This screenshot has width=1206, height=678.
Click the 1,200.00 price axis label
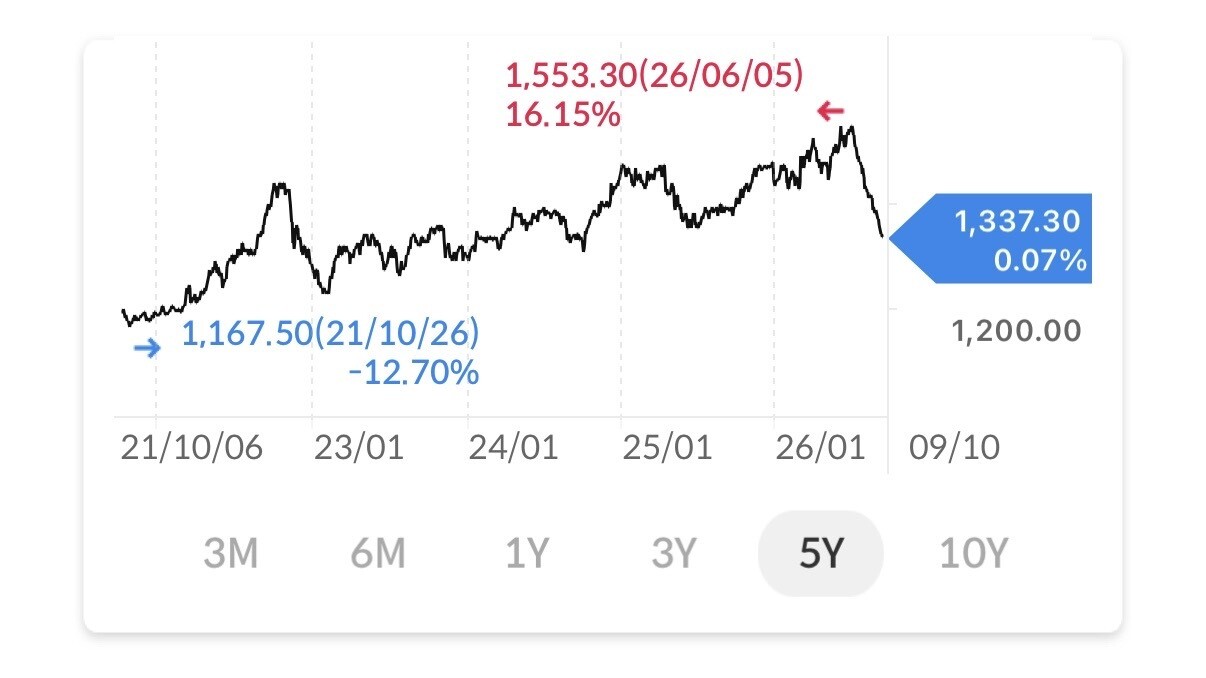[x=1017, y=331]
